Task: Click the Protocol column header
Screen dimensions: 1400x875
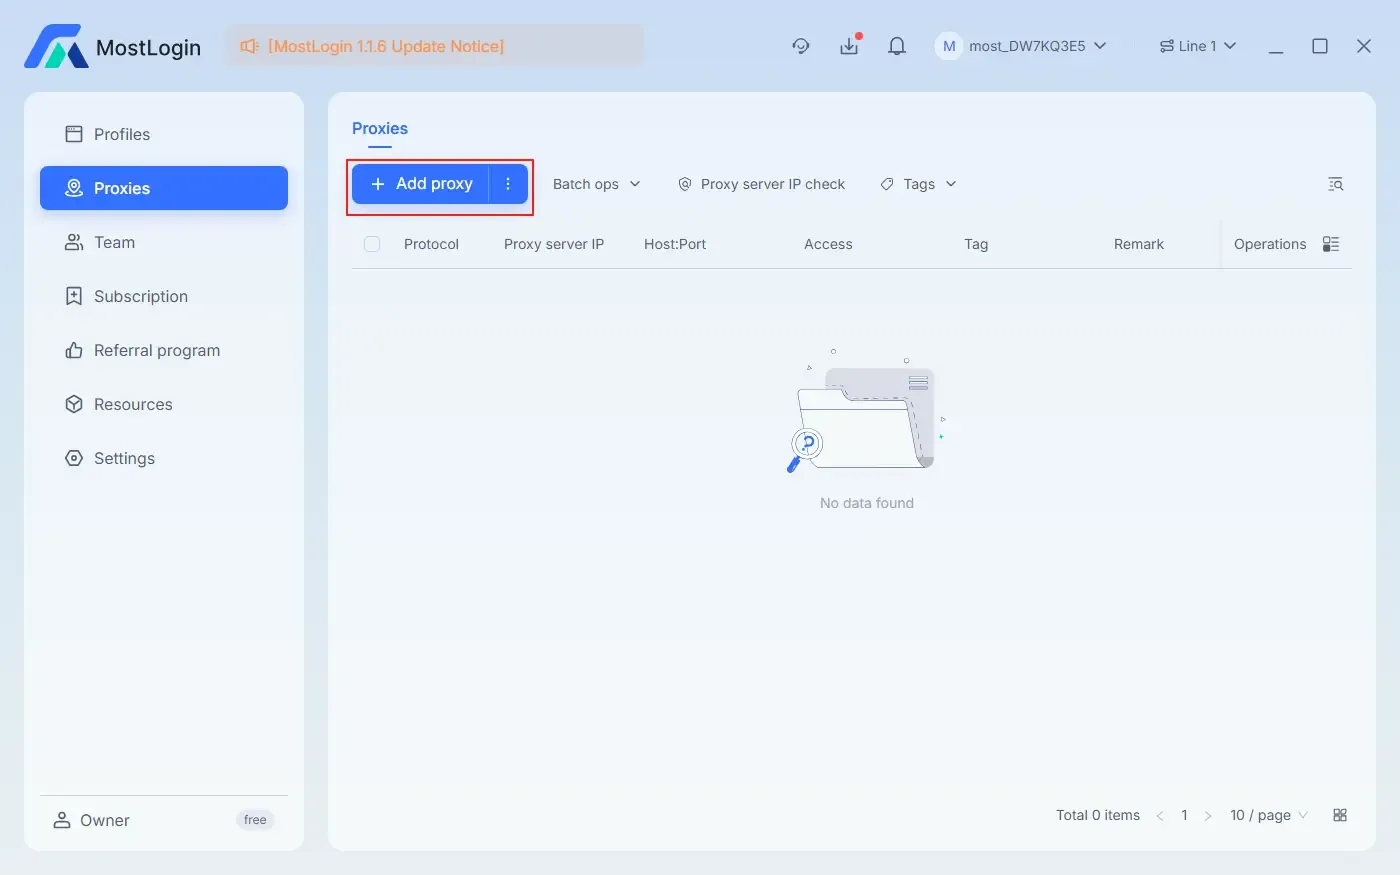Action: pyautogui.click(x=431, y=244)
